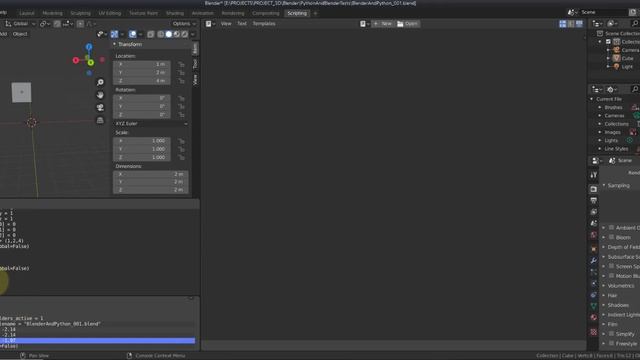
Task: Toggle the camera view icon
Action: pos(100,107)
